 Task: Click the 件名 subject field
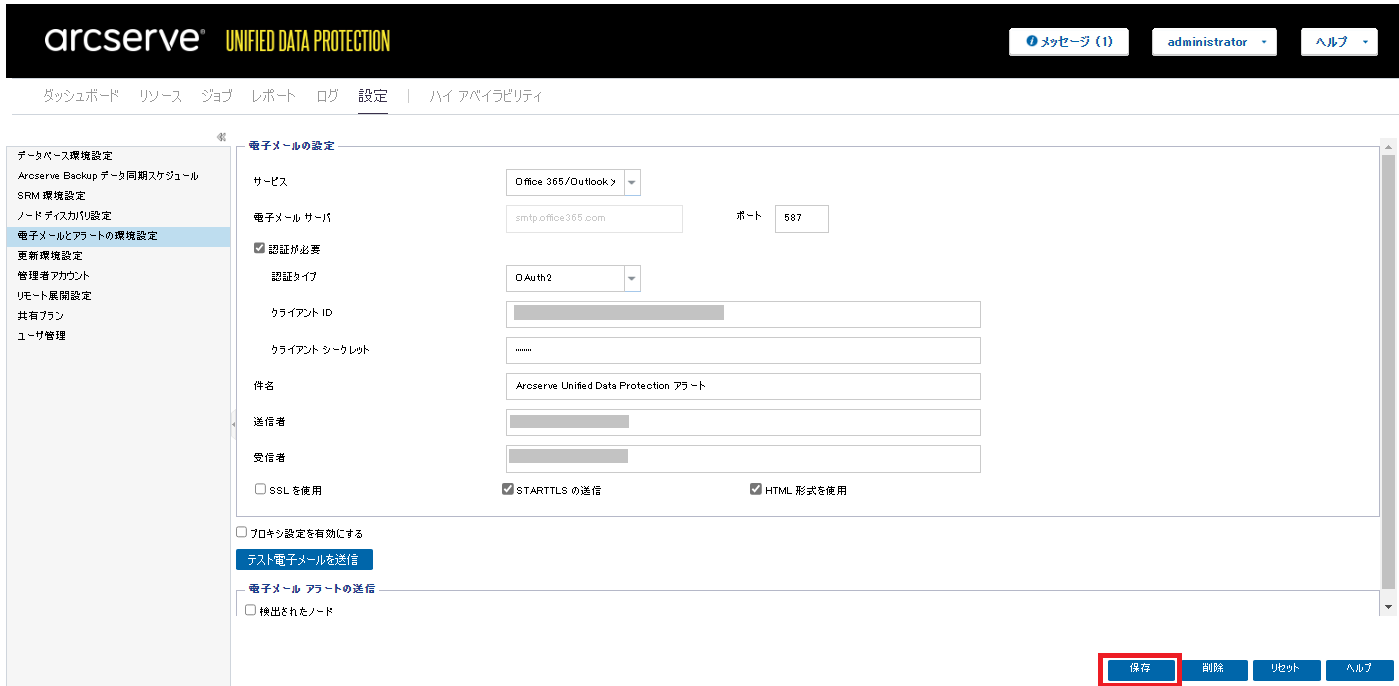[x=743, y=386]
